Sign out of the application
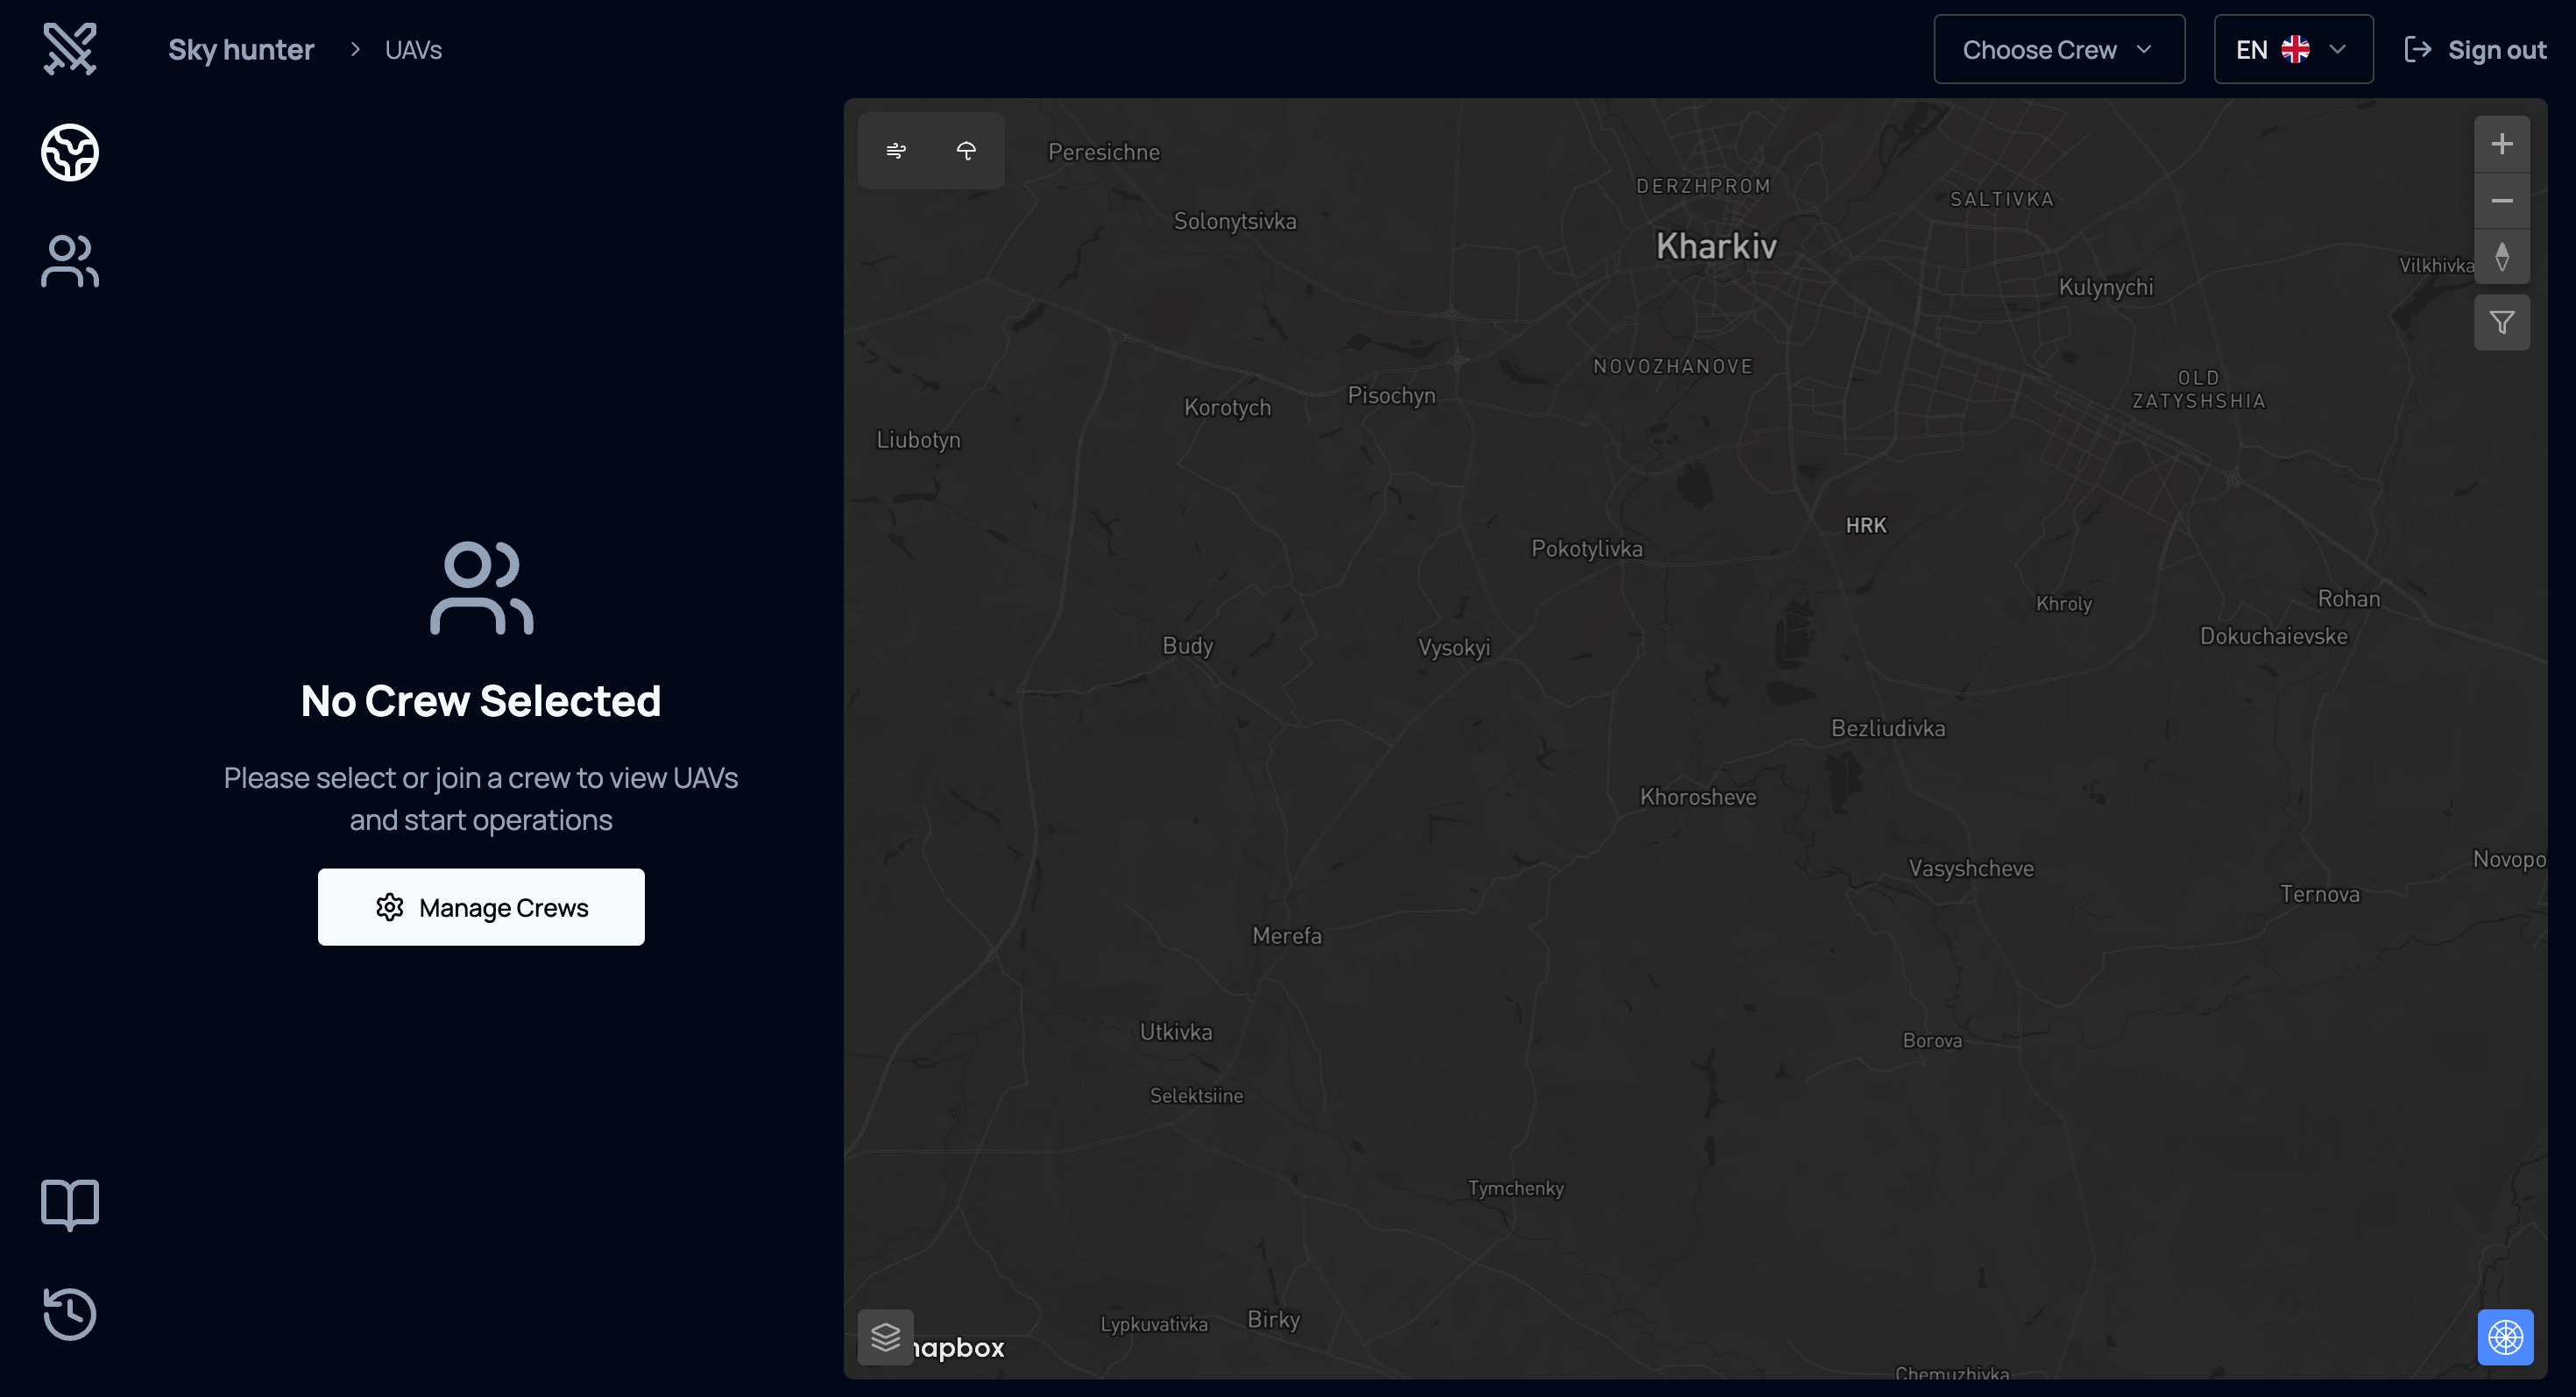The width and height of the screenshot is (2576, 1397). pyautogui.click(x=2476, y=50)
